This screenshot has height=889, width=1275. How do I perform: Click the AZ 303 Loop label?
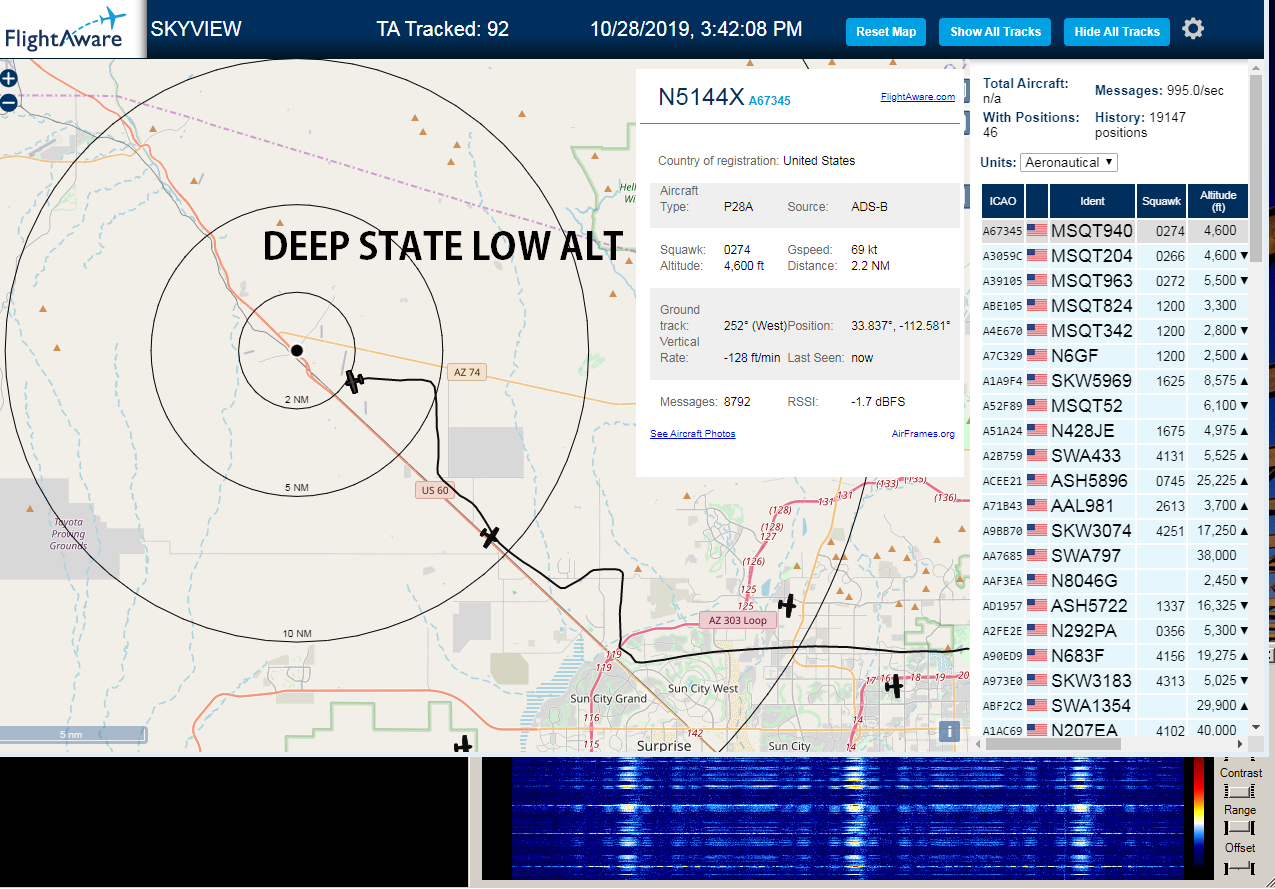(x=738, y=620)
